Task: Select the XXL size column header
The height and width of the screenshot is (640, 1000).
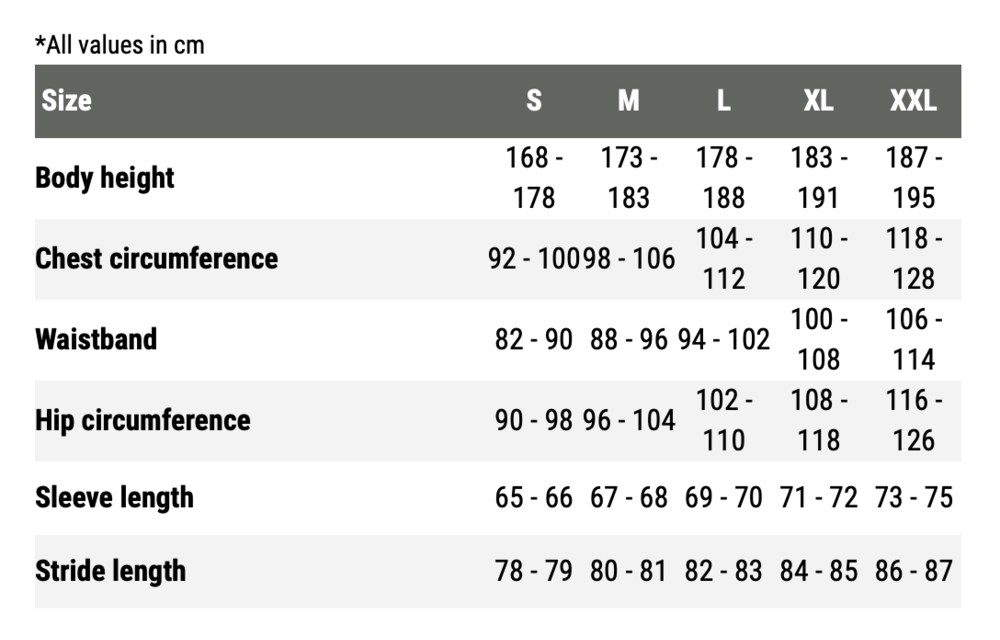Action: click(x=913, y=101)
